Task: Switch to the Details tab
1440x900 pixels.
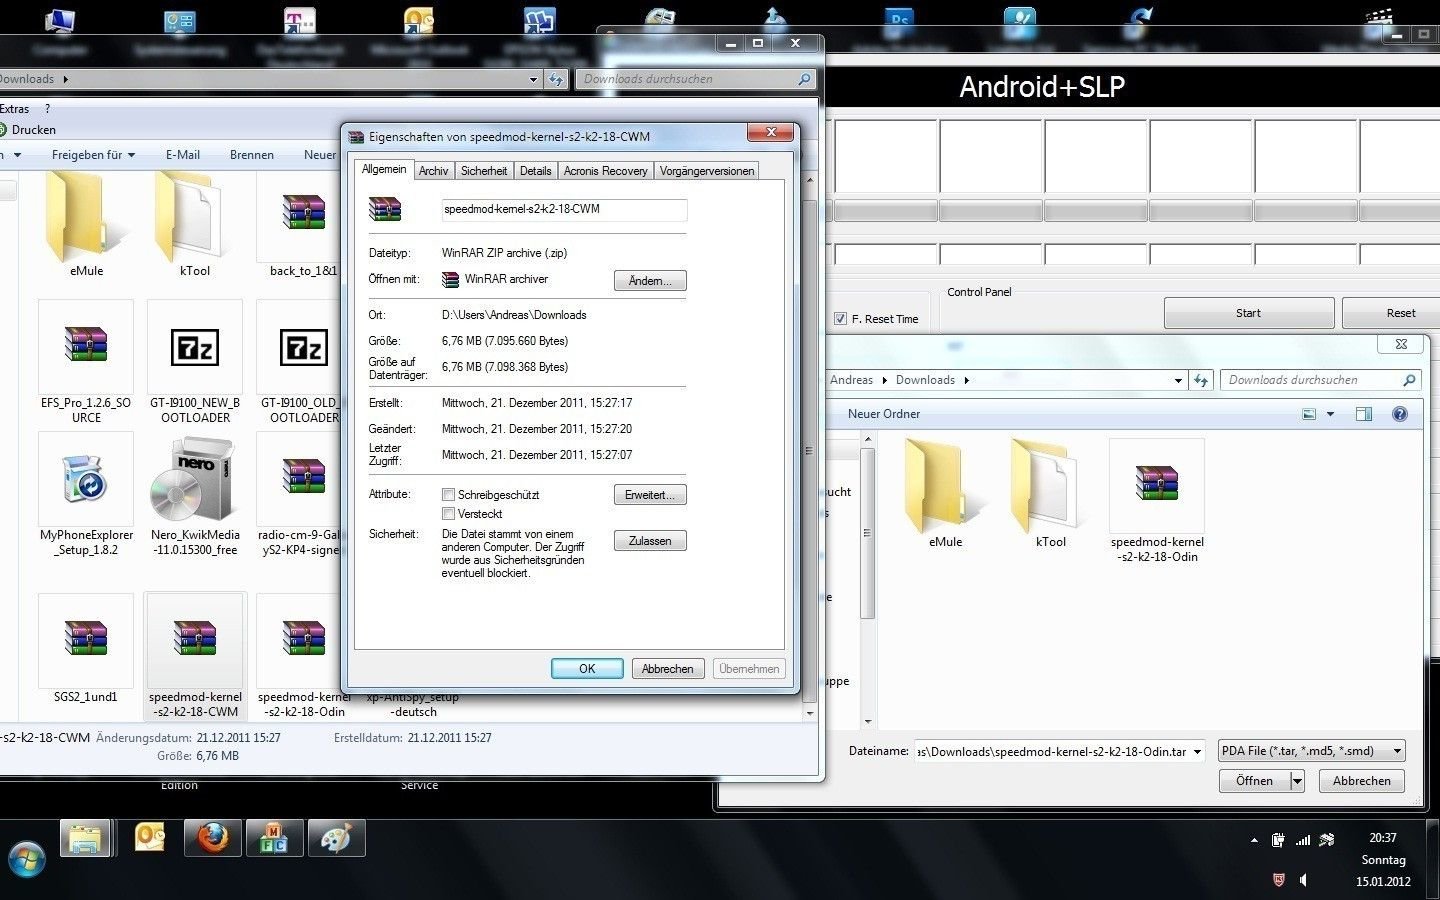Action: click(x=535, y=171)
